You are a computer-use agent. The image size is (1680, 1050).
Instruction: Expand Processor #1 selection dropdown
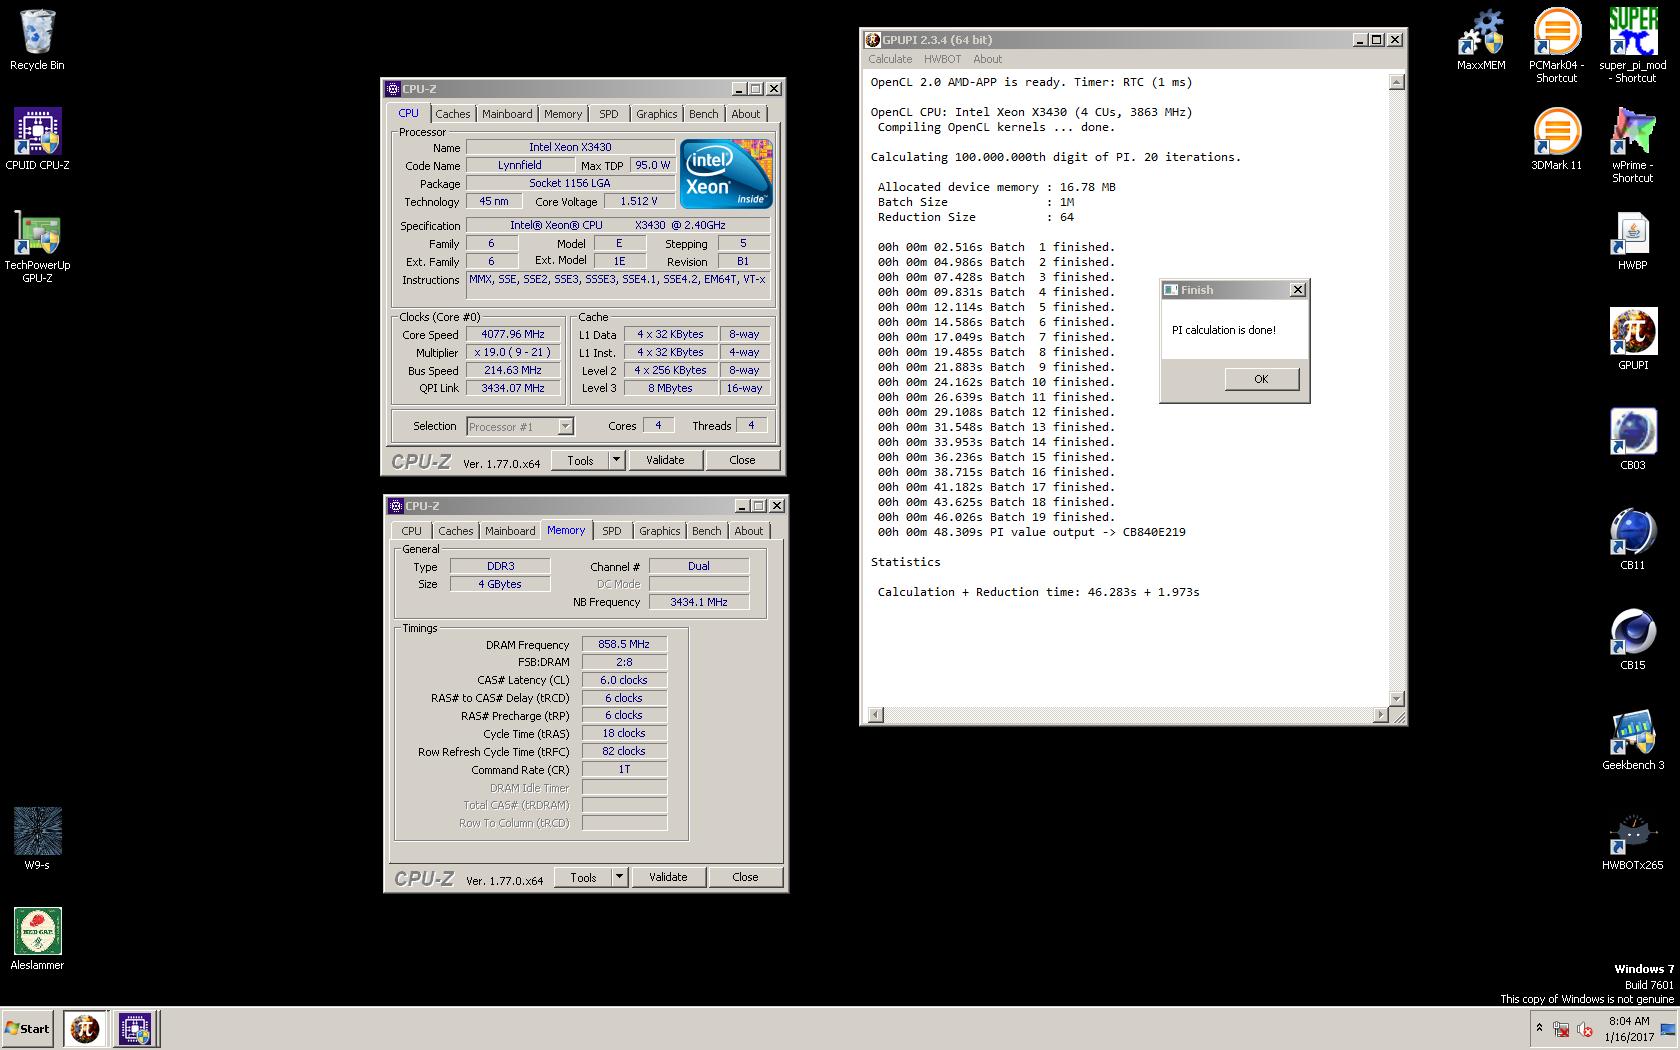[x=565, y=427]
